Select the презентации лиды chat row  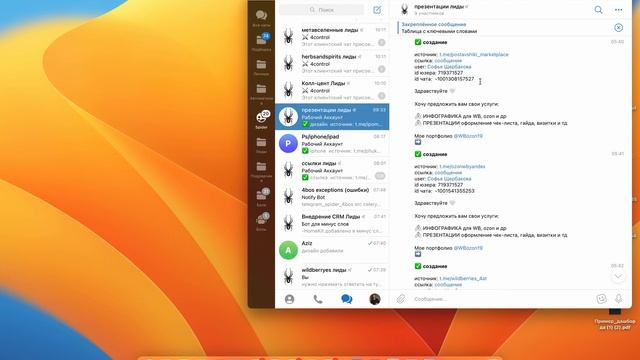click(x=332, y=117)
